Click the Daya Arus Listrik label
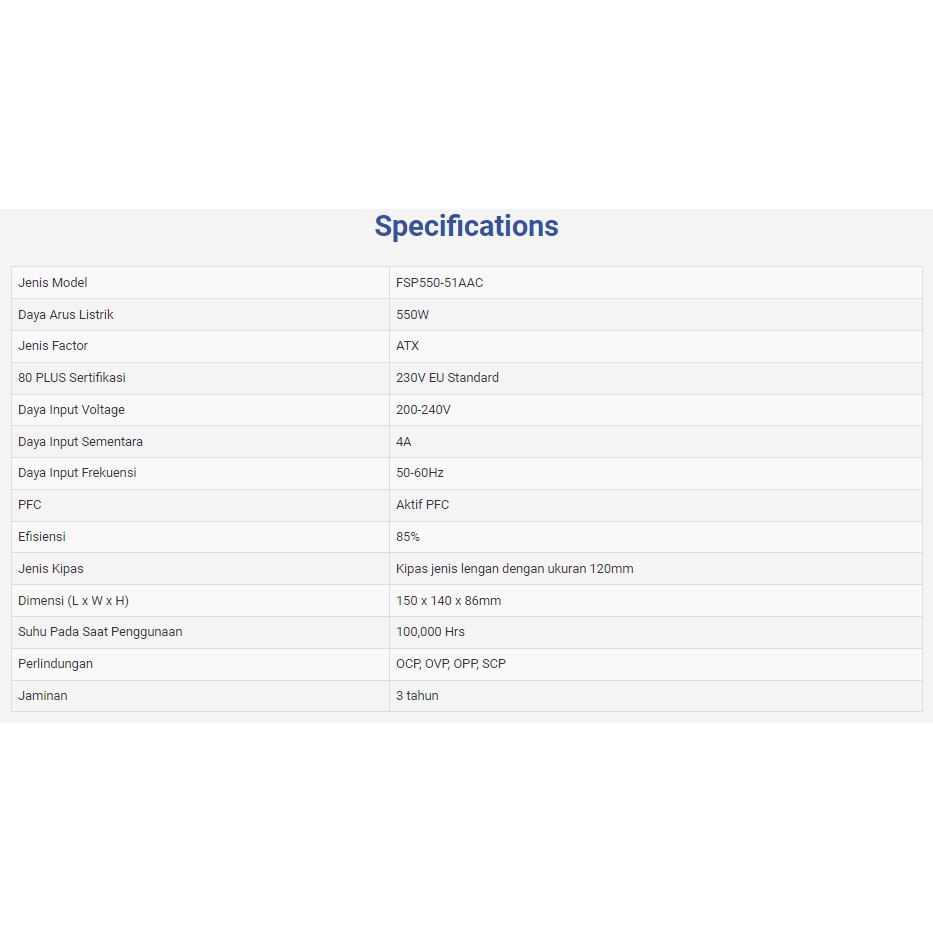933x933 pixels. coord(66,315)
